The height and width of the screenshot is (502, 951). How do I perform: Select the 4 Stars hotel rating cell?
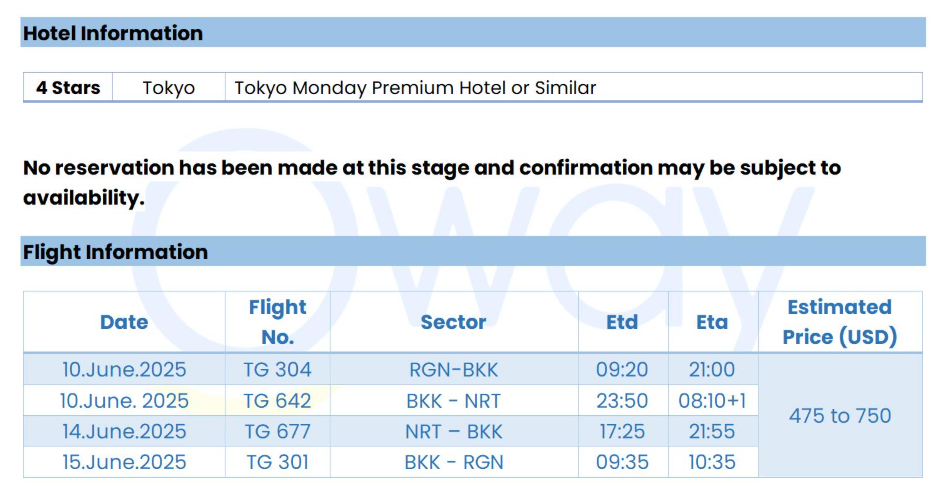coord(68,87)
